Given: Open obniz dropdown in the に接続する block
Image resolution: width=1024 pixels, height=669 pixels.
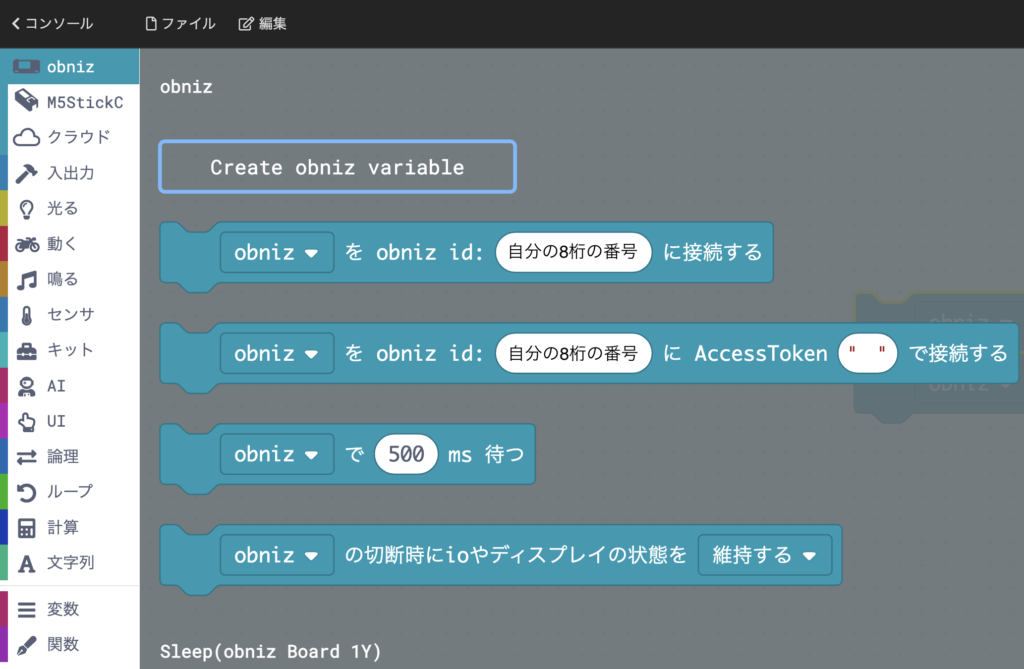Looking at the screenshot, I should click(277, 252).
